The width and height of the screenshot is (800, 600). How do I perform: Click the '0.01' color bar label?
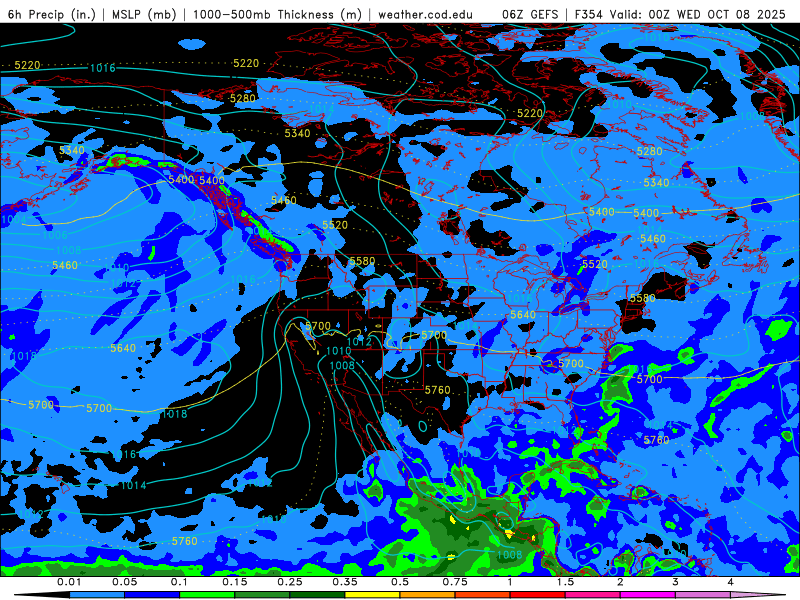click(69, 582)
